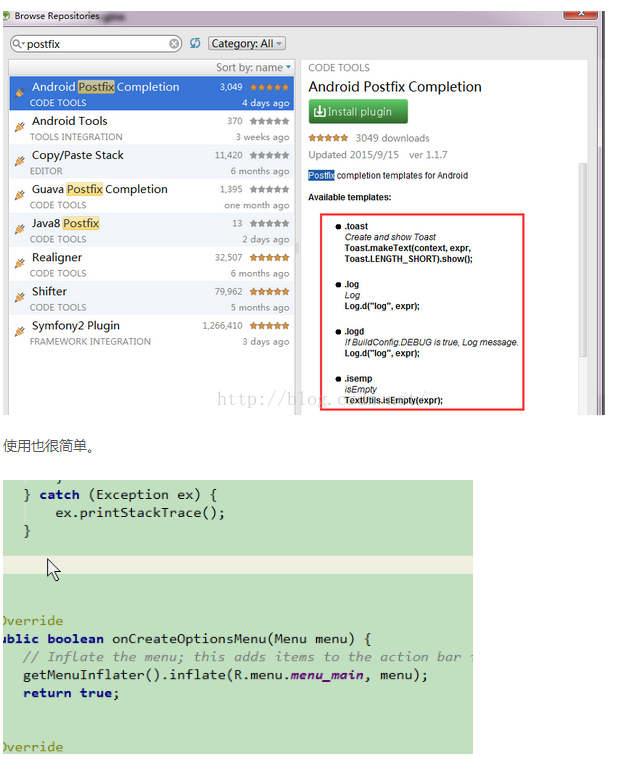Click the Shifter plugin icon
Image resolution: width=625 pixels, height=777 pixels.
pyautogui.click(x=19, y=297)
